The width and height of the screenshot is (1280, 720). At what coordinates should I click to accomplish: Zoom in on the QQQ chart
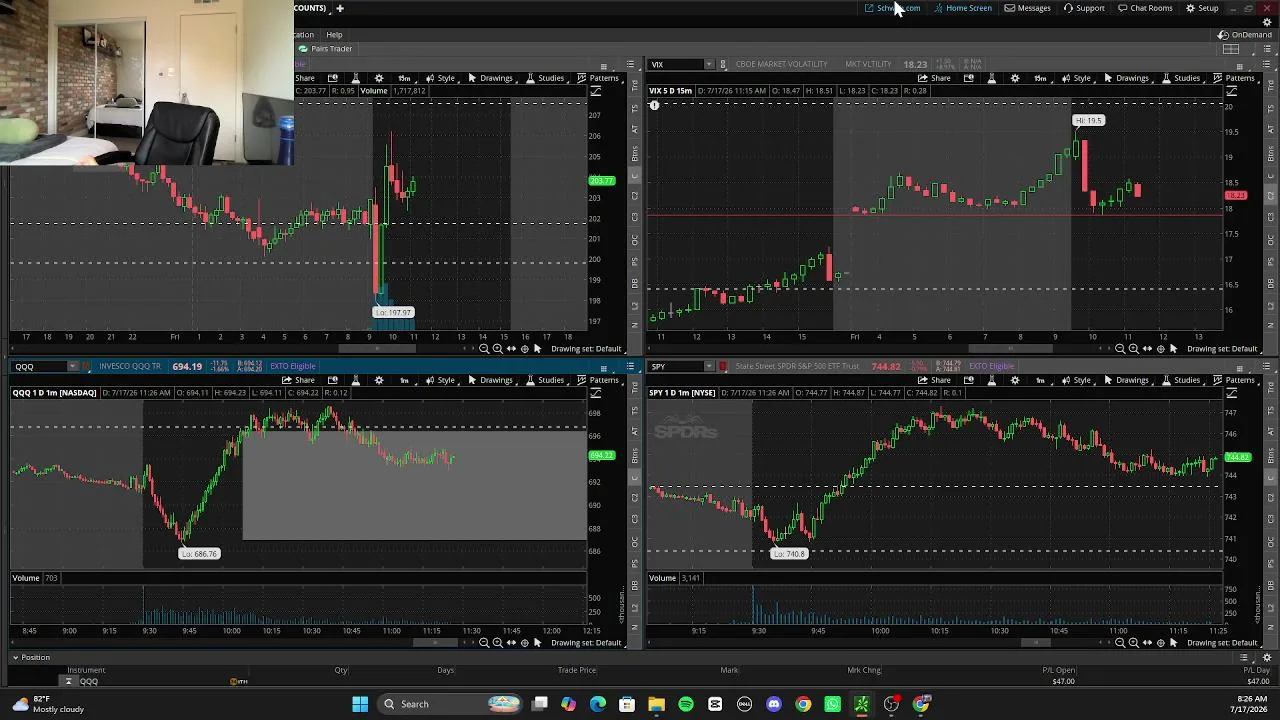pyautogui.click(x=498, y=643)
